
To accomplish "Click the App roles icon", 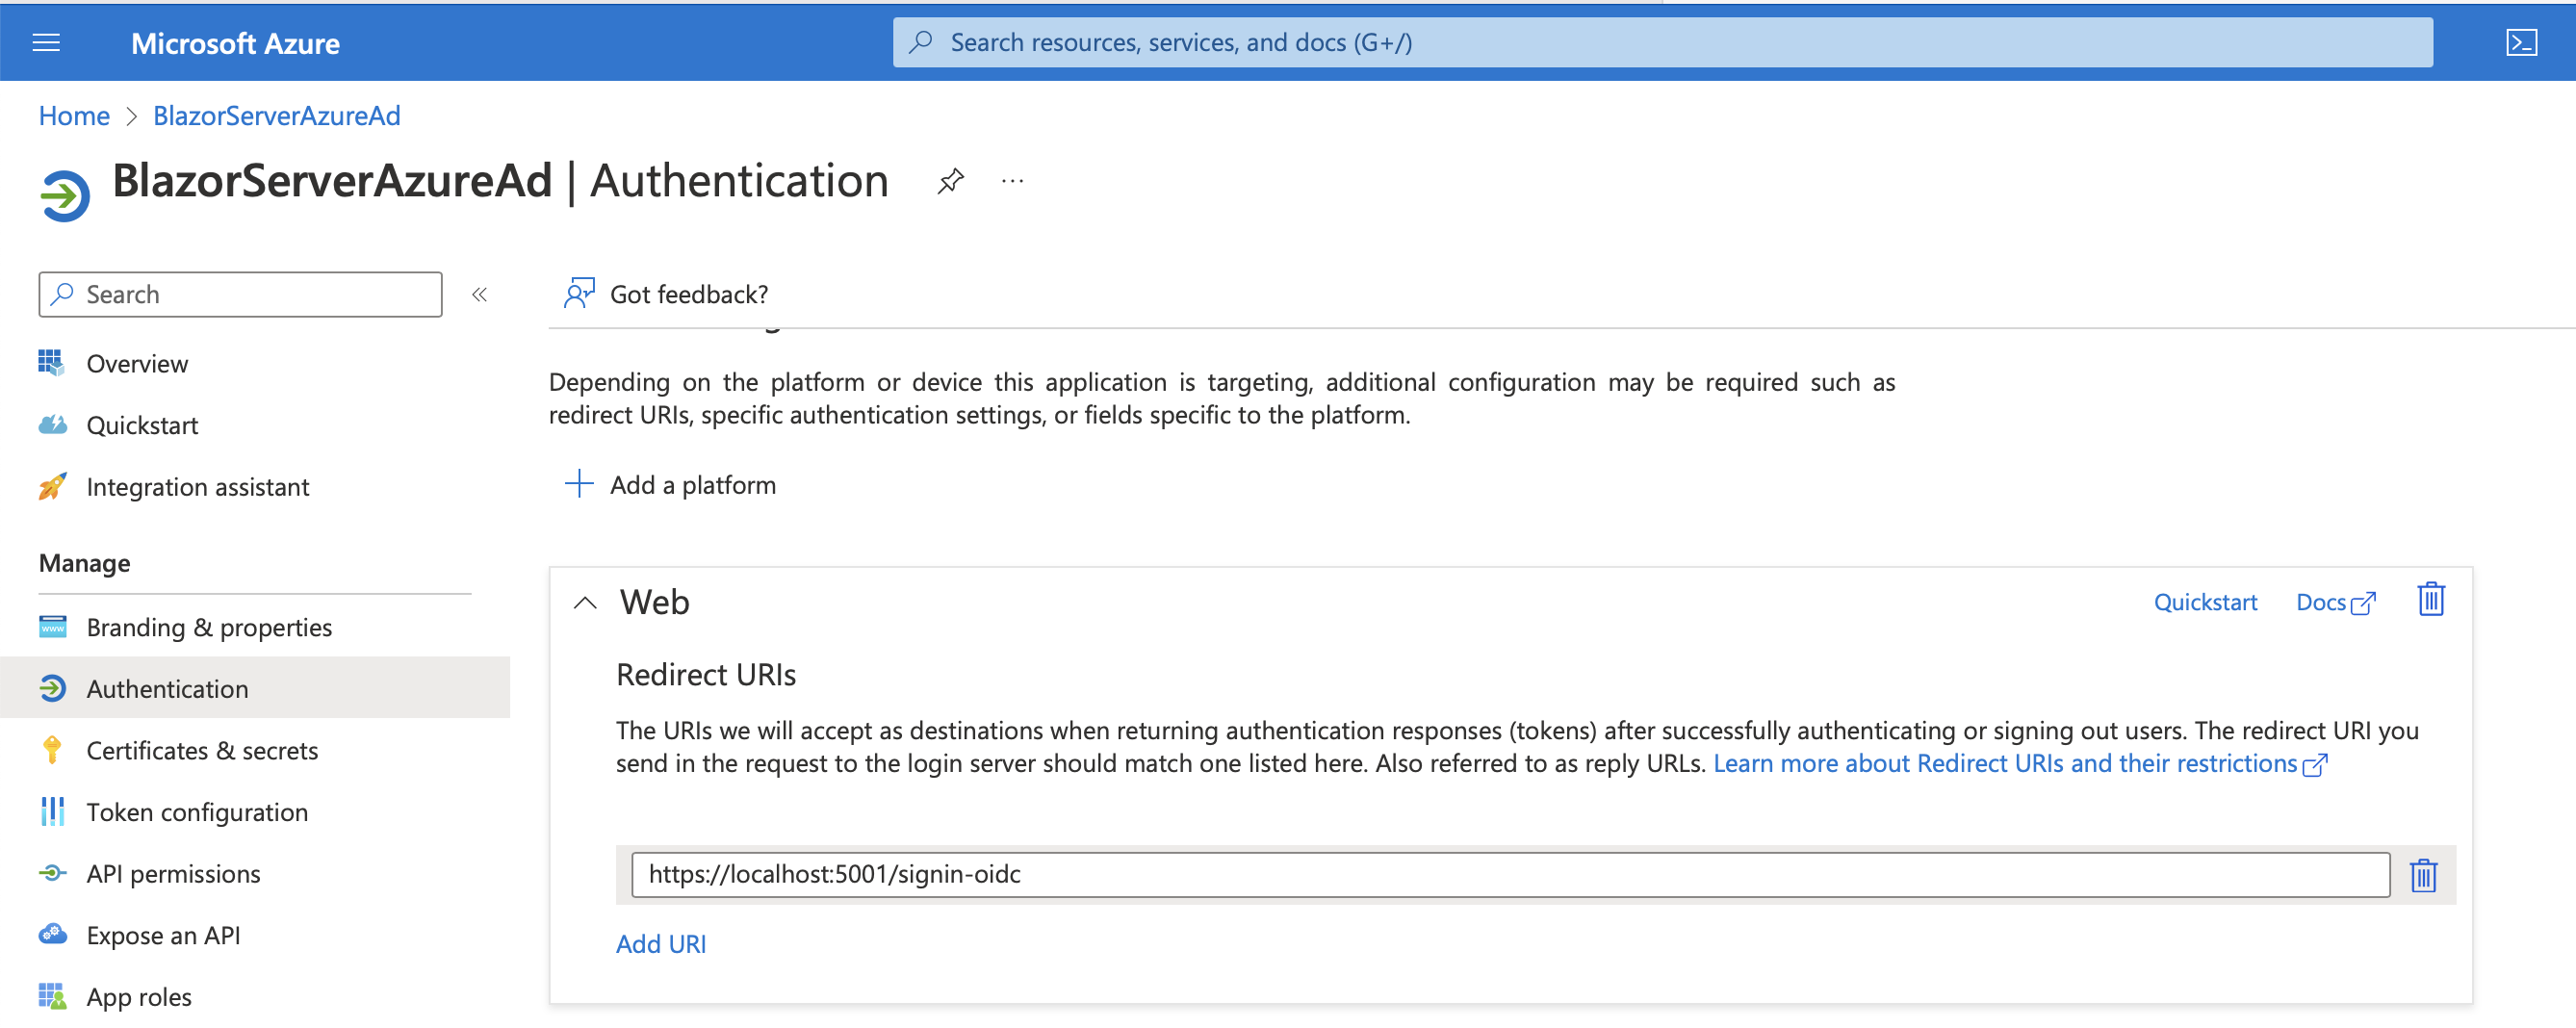I will [52, 997].
